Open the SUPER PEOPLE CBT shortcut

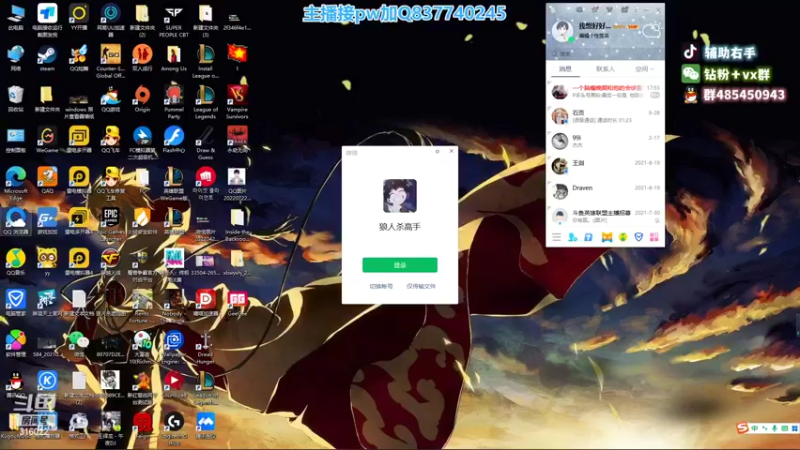(173, 21)
